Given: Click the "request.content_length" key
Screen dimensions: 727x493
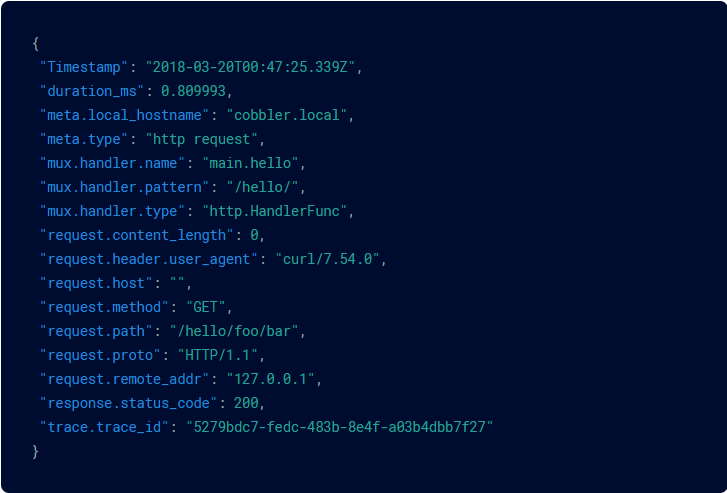Looking at the screenshot, I should (x=136, y=235).
